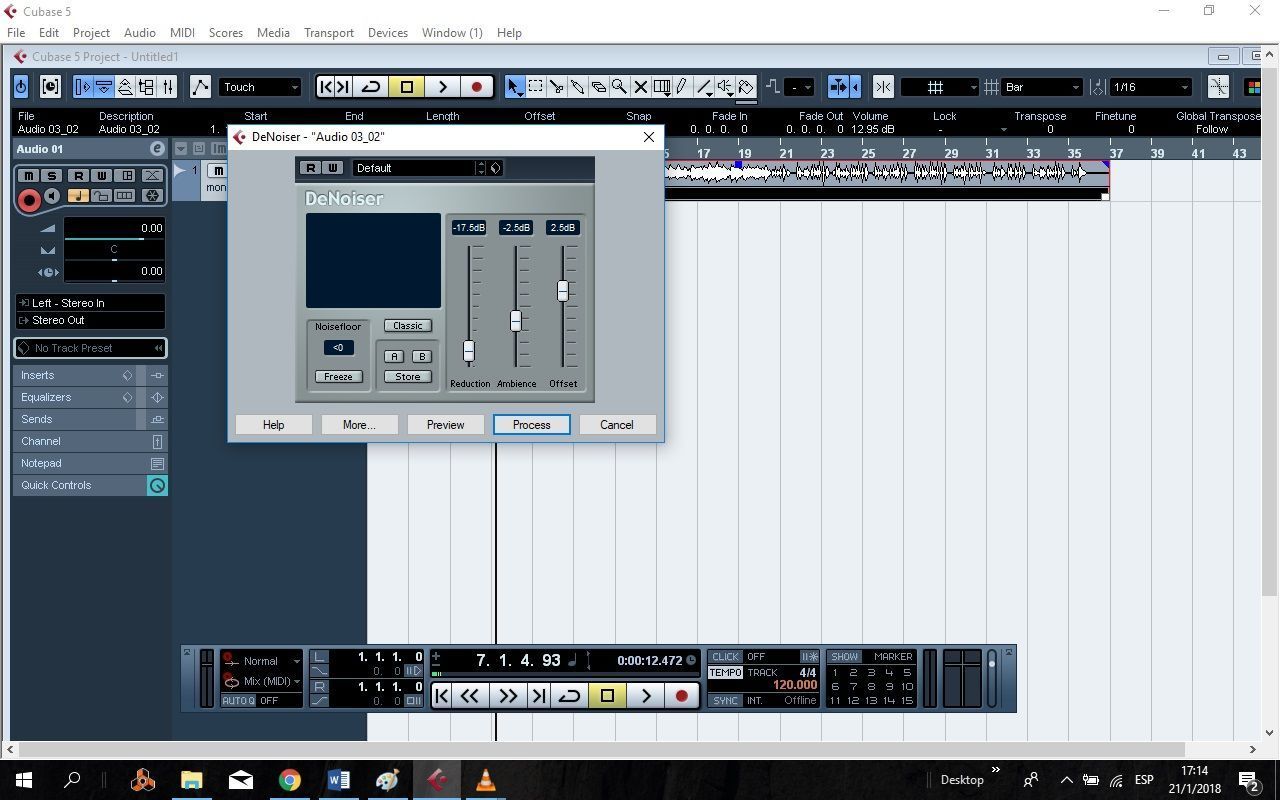This screenshot has width=1280, height=800.
Task: Toggle Mute in the Audio 01 inspector
Action: coord(29,176)
